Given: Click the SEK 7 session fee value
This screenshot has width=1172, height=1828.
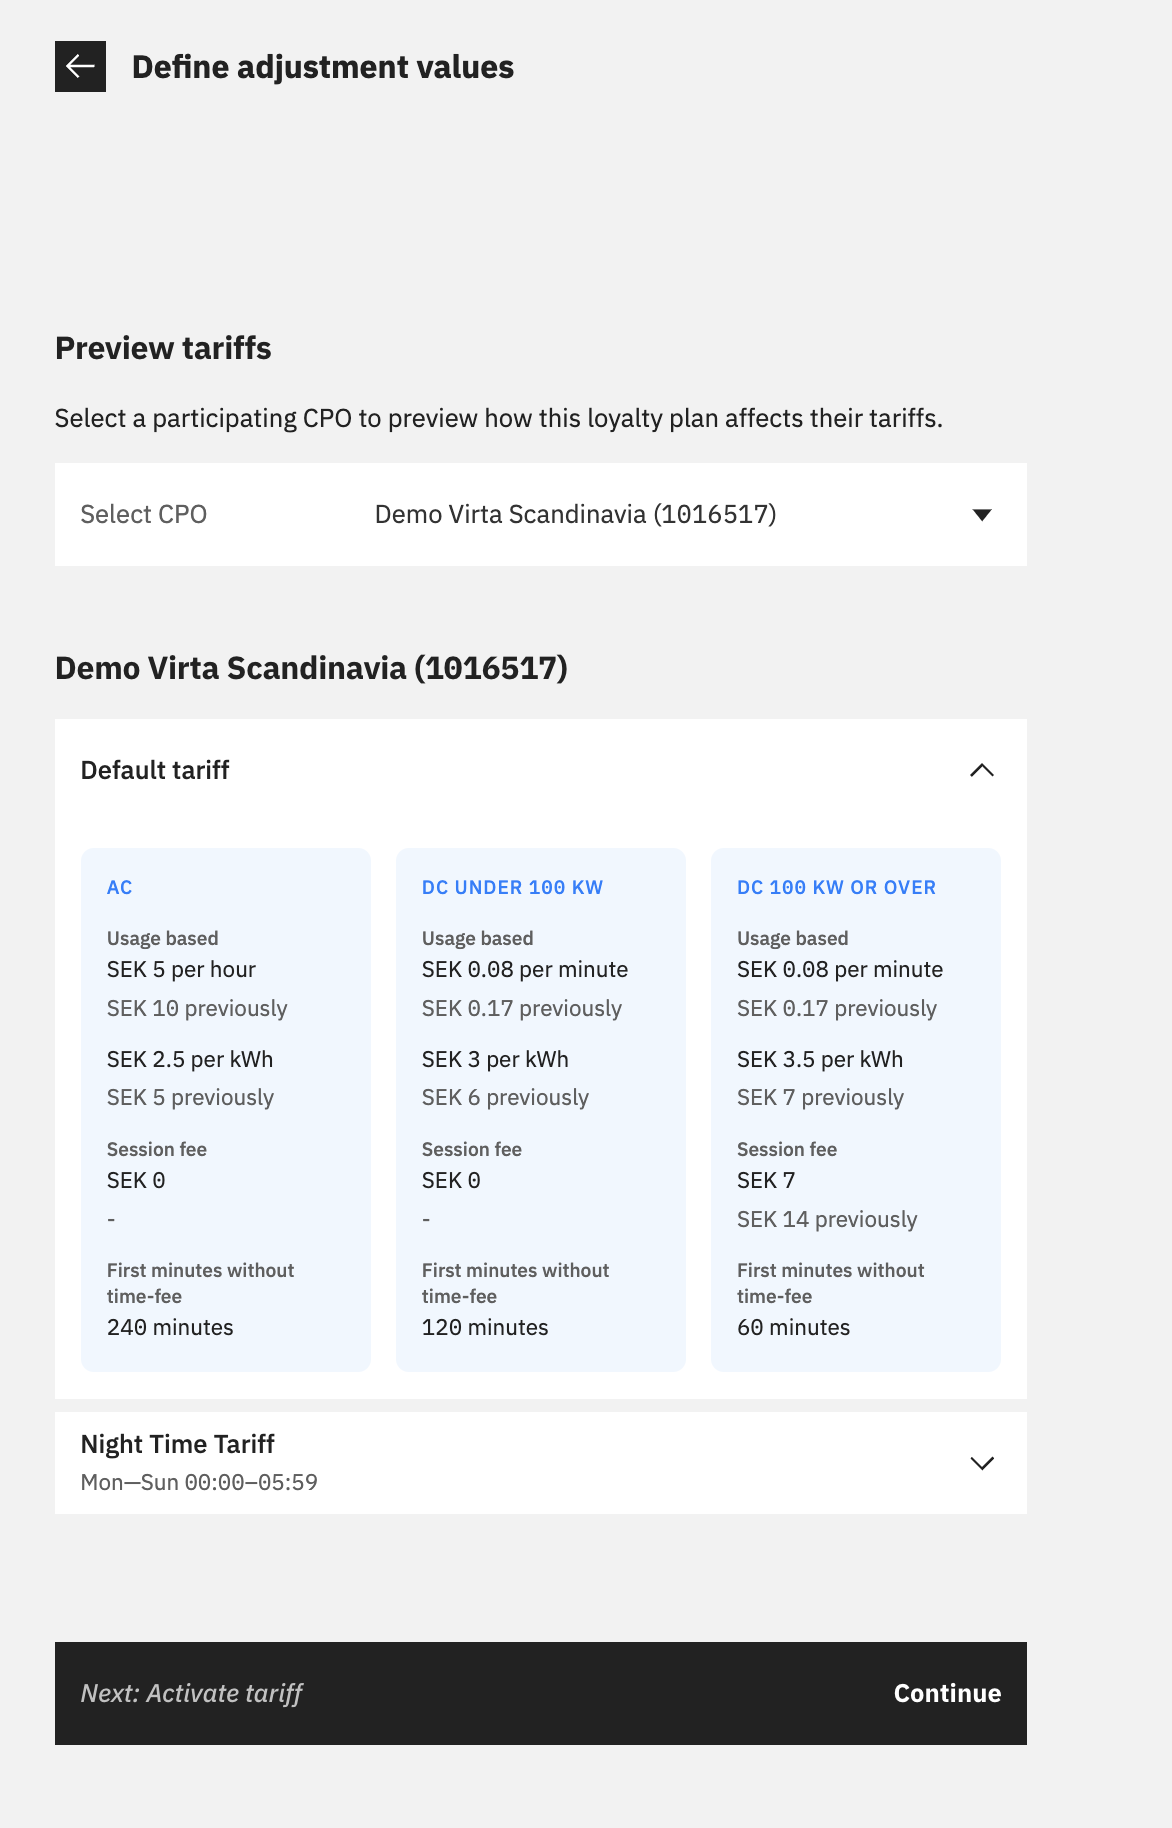Looking at the screenshot, I should pos(765,1180).
